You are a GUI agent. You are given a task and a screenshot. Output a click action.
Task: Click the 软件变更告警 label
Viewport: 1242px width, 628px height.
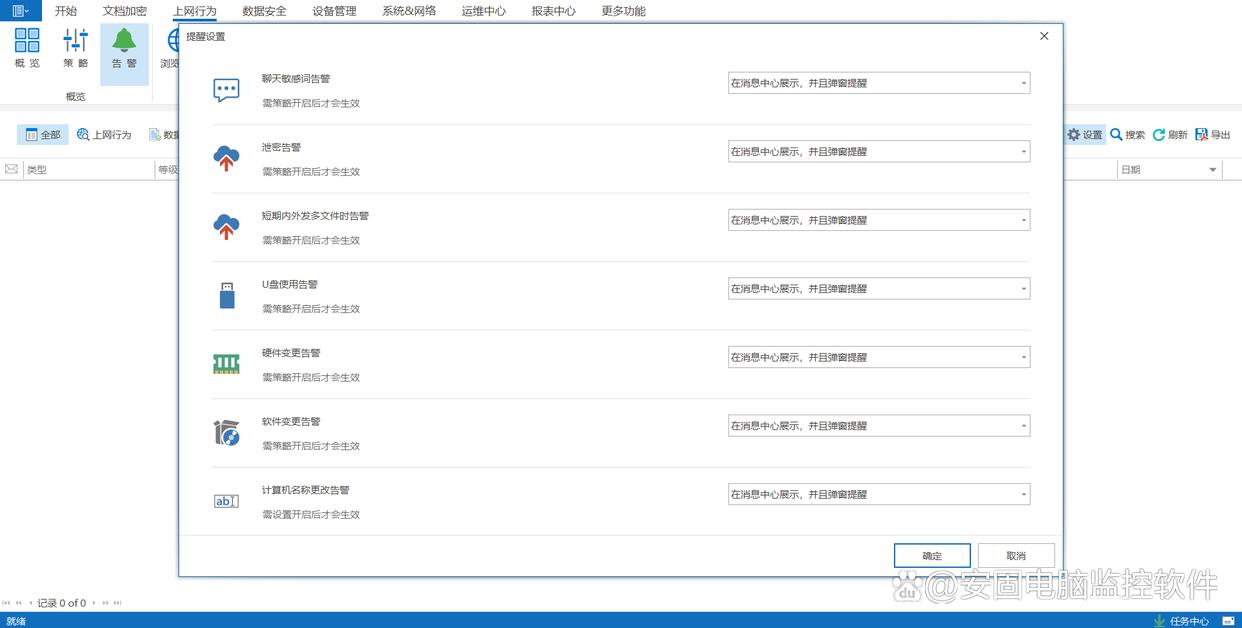pos(291,421)
